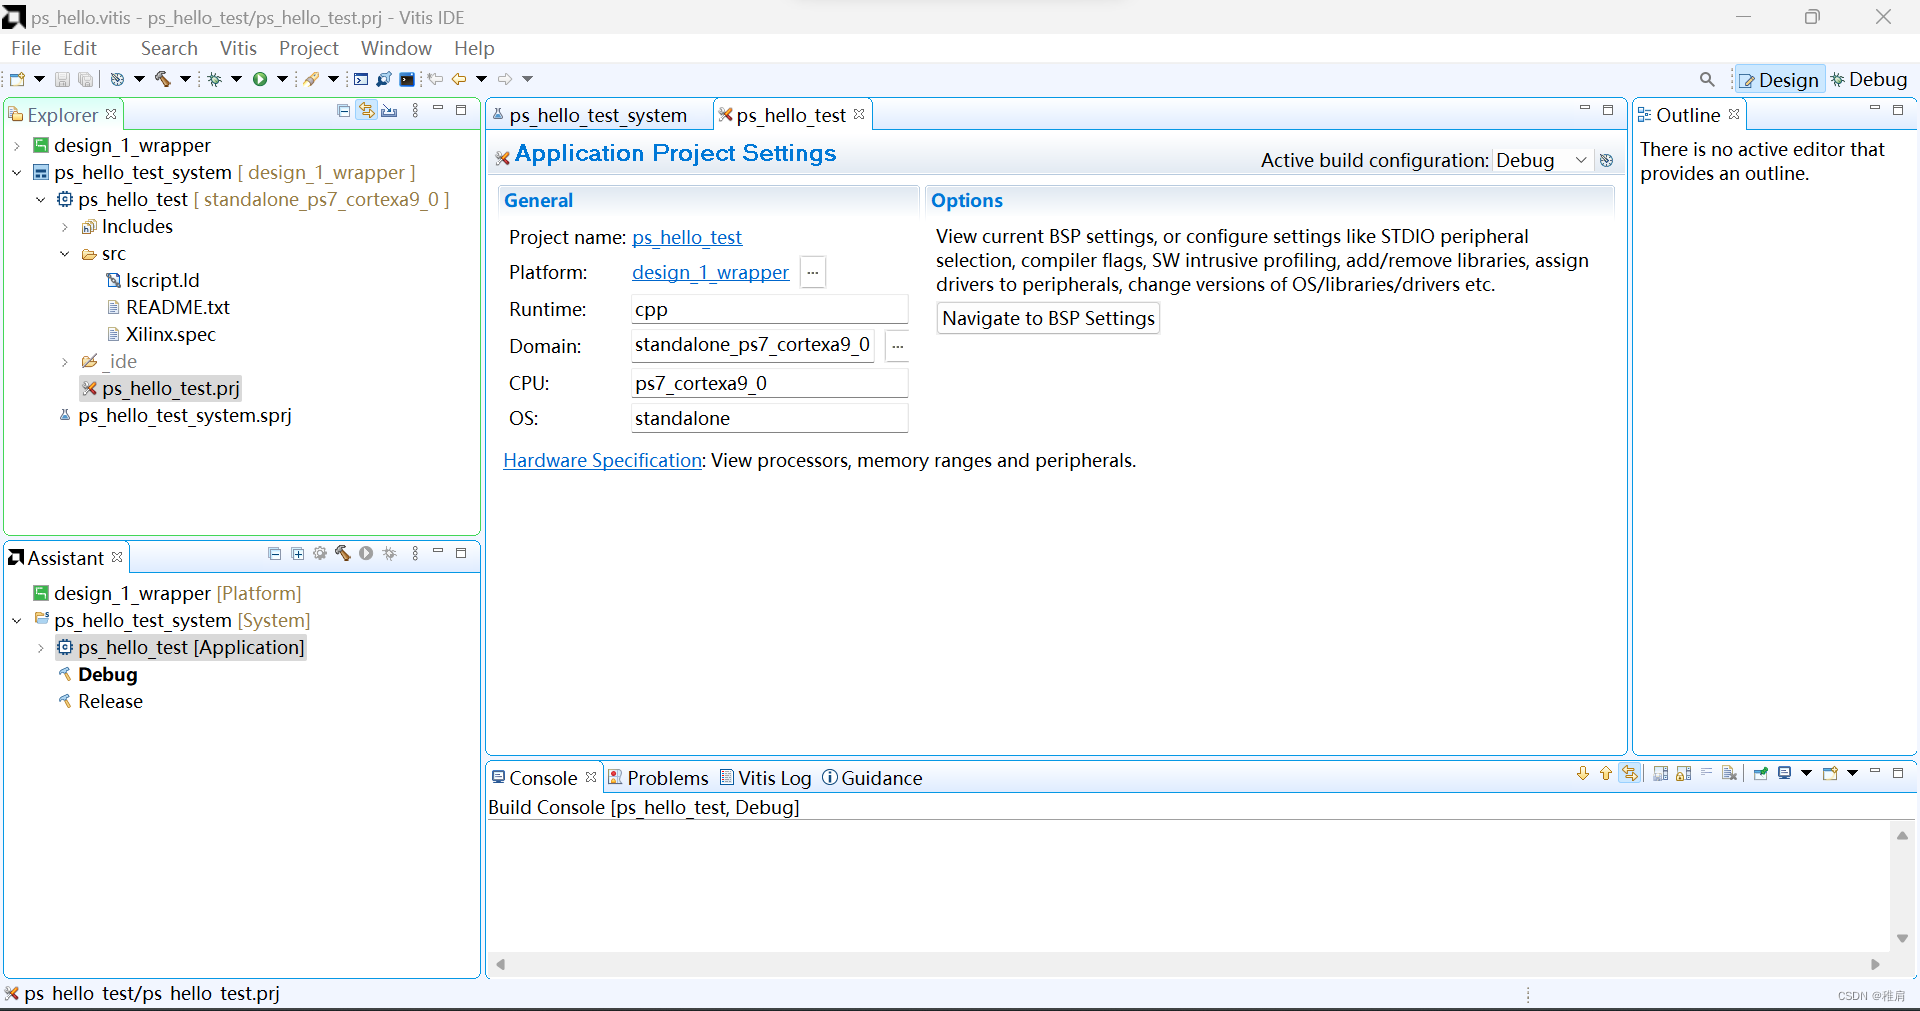Click the yellow Back navigation arrow
This screenshot has height=1011, width=1920.
coord(459,79)
